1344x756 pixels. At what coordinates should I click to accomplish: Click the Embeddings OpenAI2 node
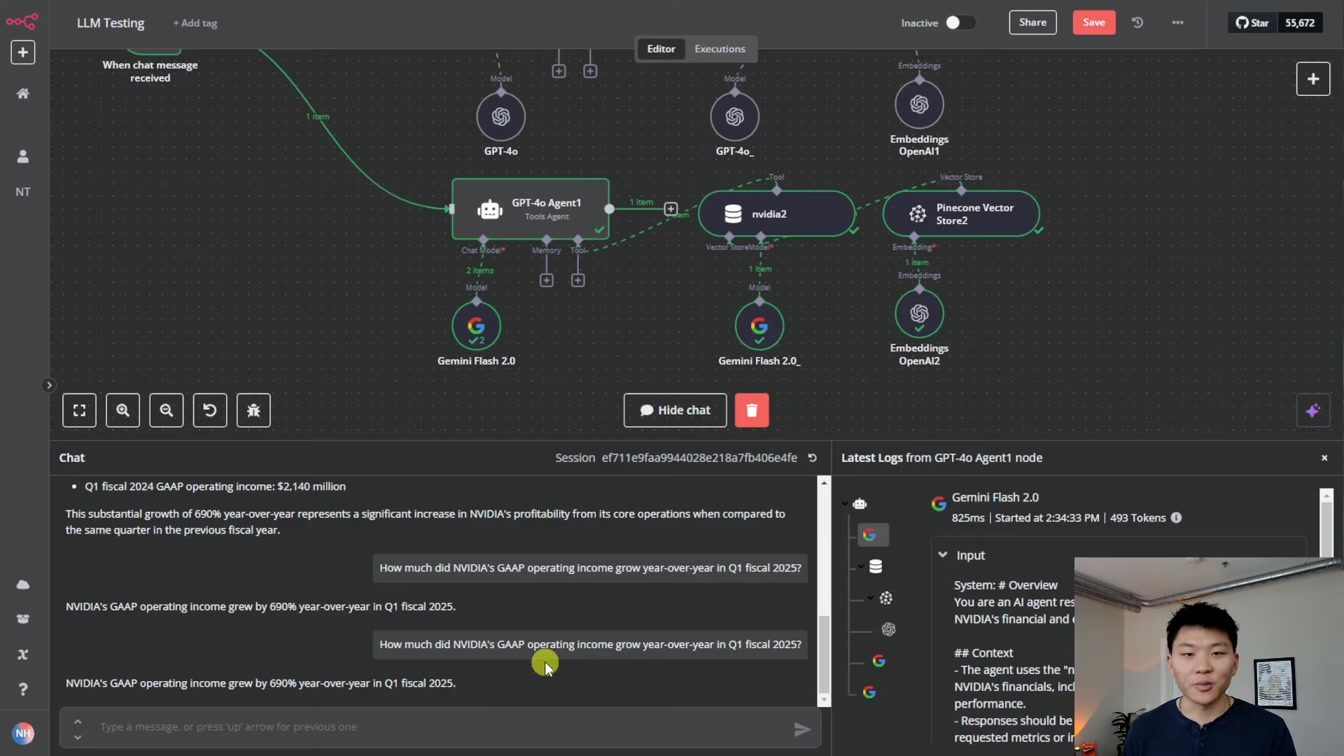pos(919,313)
